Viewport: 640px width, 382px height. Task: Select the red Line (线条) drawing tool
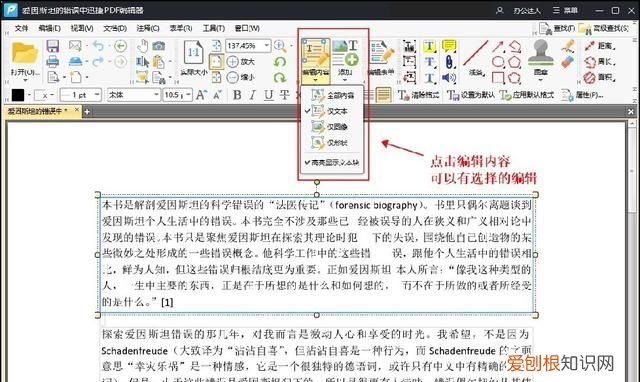coord(476,54)
